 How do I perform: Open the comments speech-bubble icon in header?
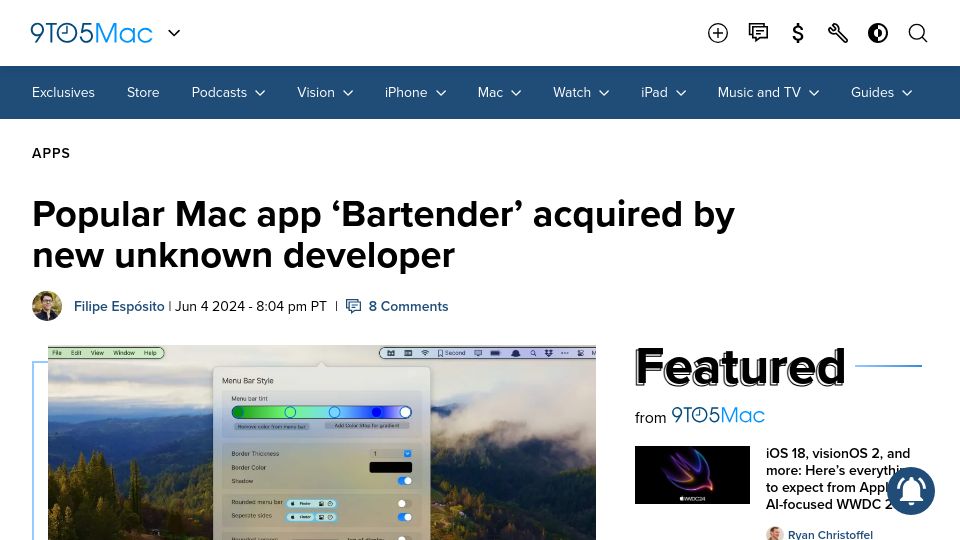pyautogui.click(x=758, y=32)
